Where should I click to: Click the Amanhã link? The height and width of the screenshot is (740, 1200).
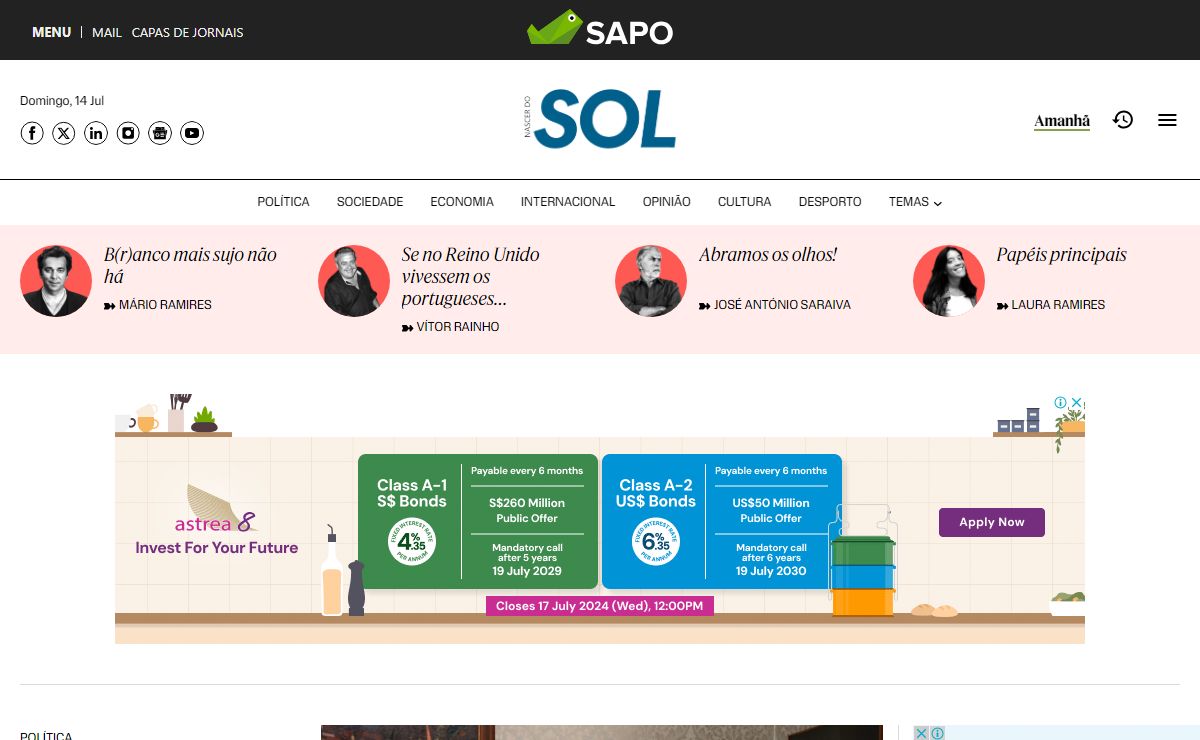pyautogui.click(x=1062, y=121)
